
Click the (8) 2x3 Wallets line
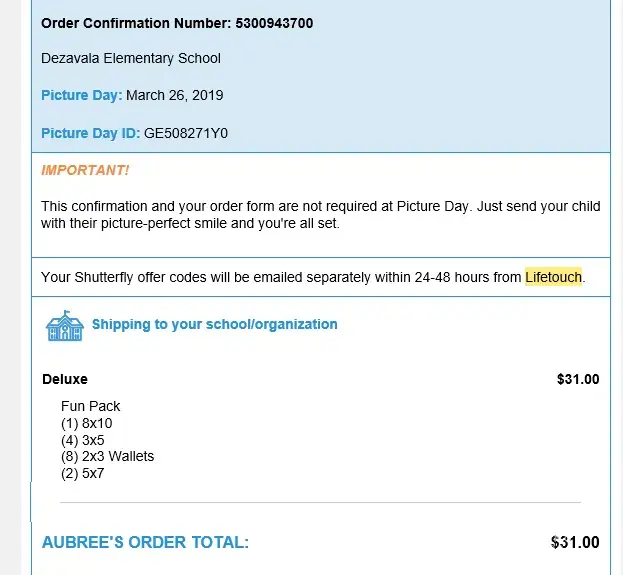point(108,456)
